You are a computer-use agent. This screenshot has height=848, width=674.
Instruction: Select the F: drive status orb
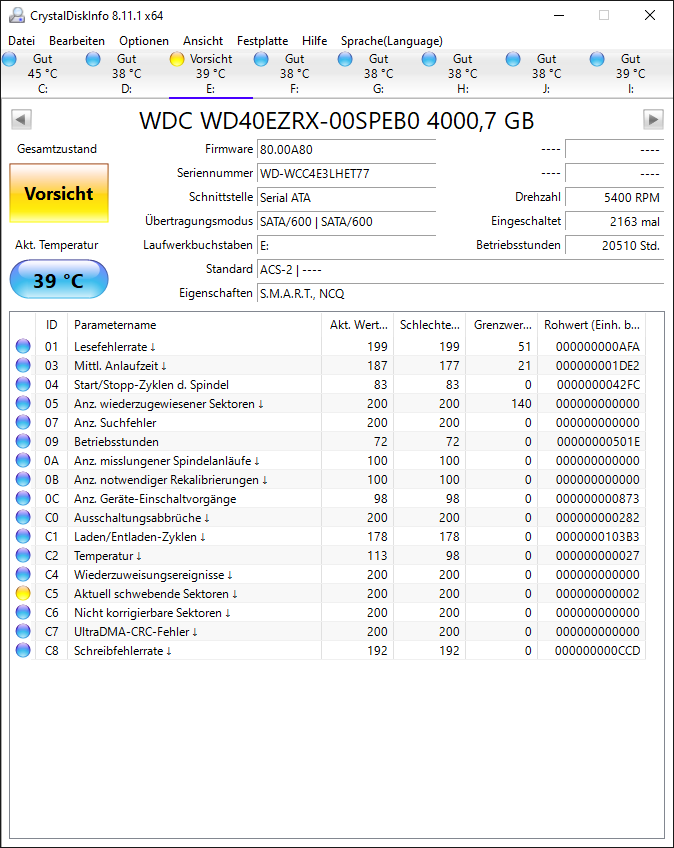click(x=261, y=59)
